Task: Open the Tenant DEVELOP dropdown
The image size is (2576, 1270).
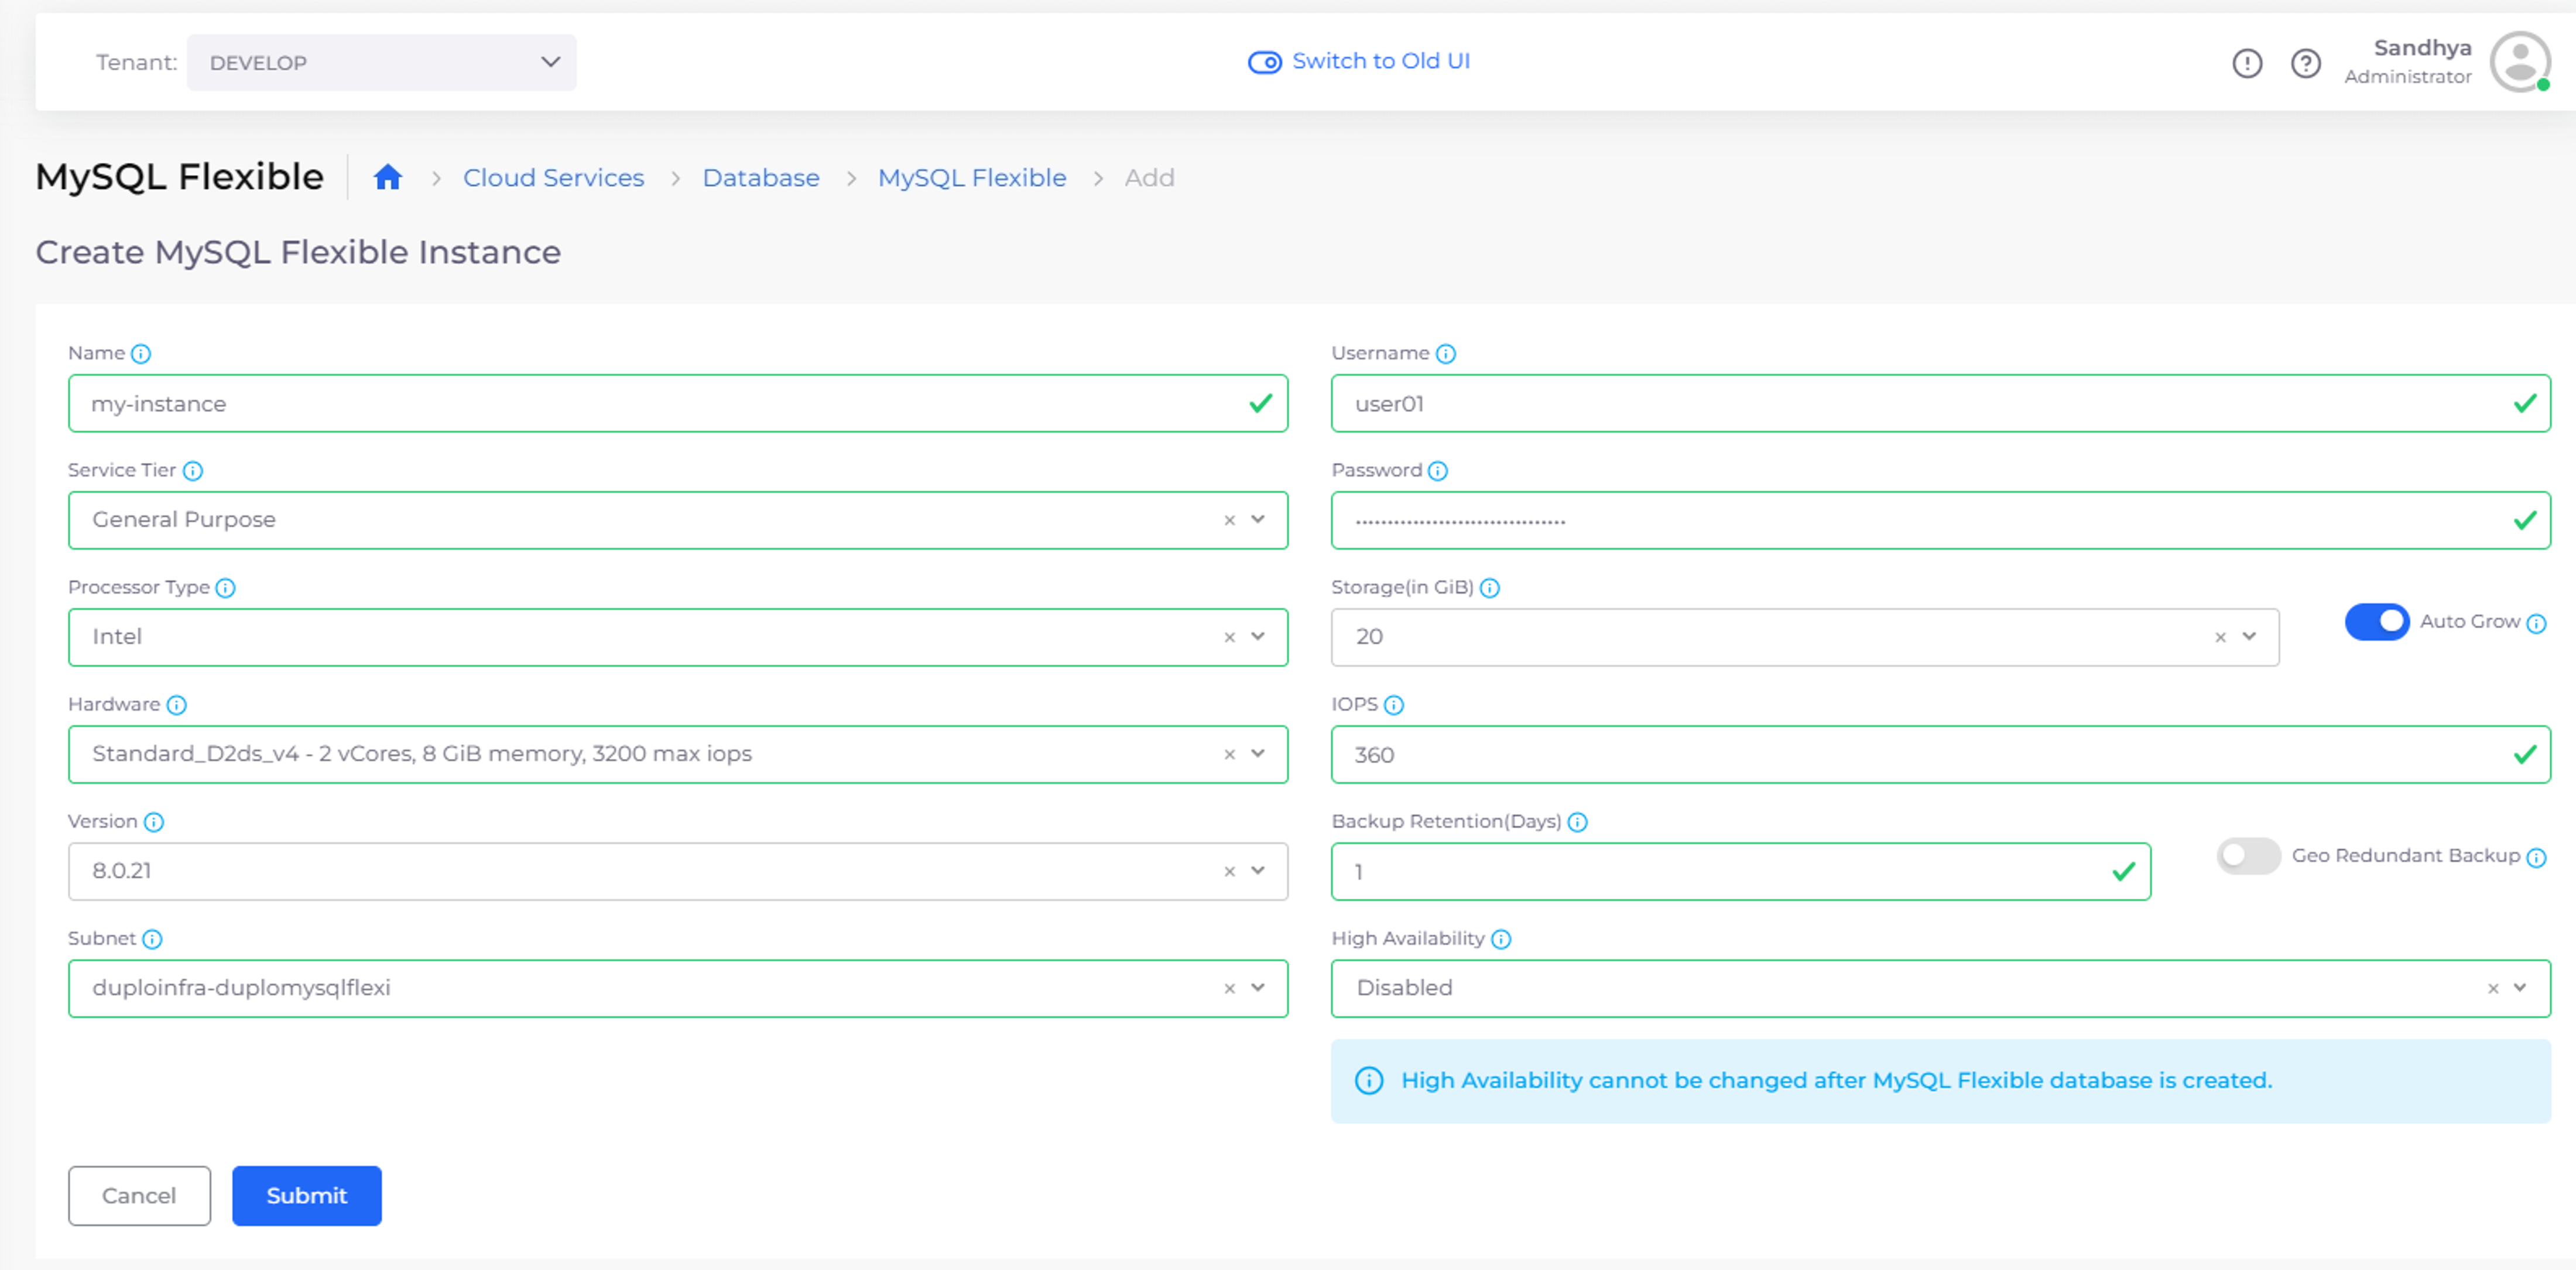Action: point(382,62)
